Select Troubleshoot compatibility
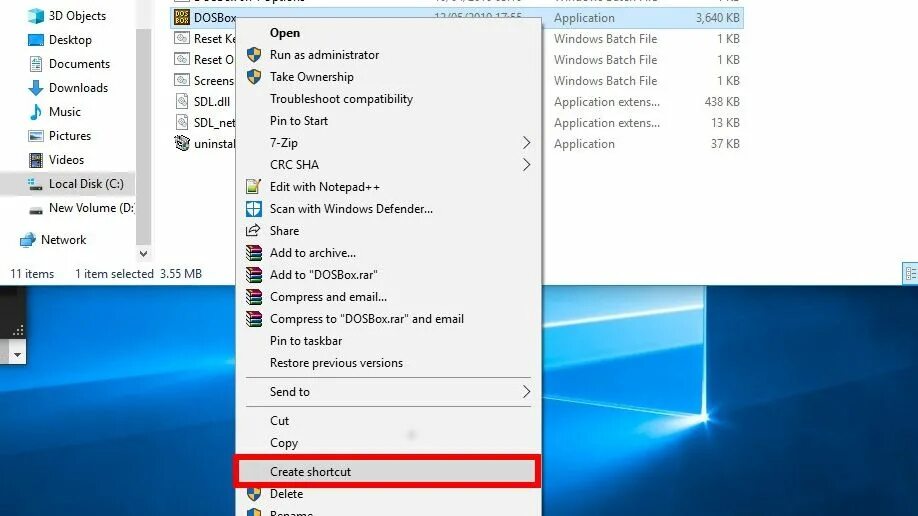Image resolution: width=918 pixels, height=516 pixels. click(x=341, y=99)
